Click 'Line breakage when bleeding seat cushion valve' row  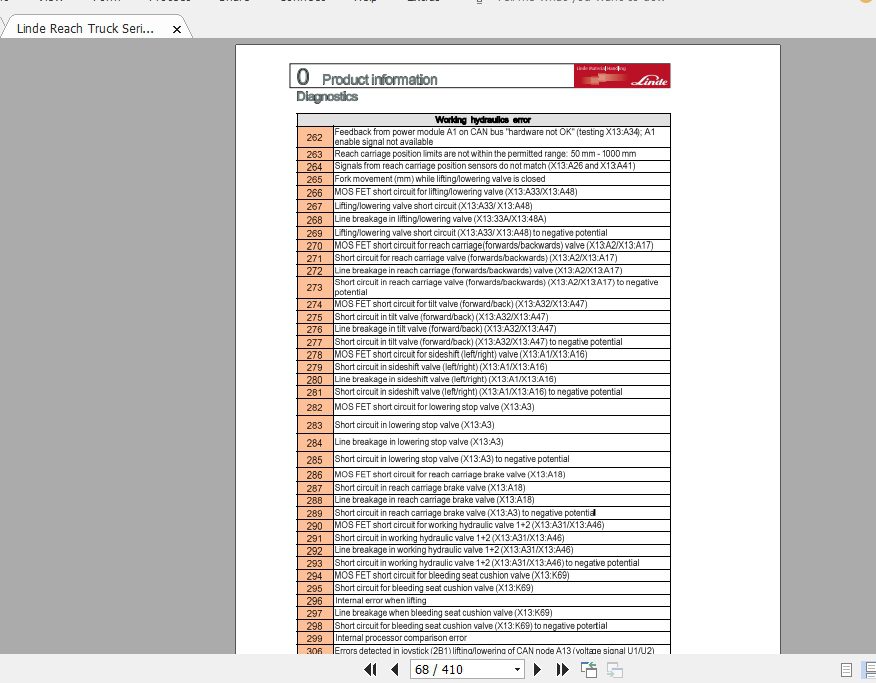tap(443, 613)
